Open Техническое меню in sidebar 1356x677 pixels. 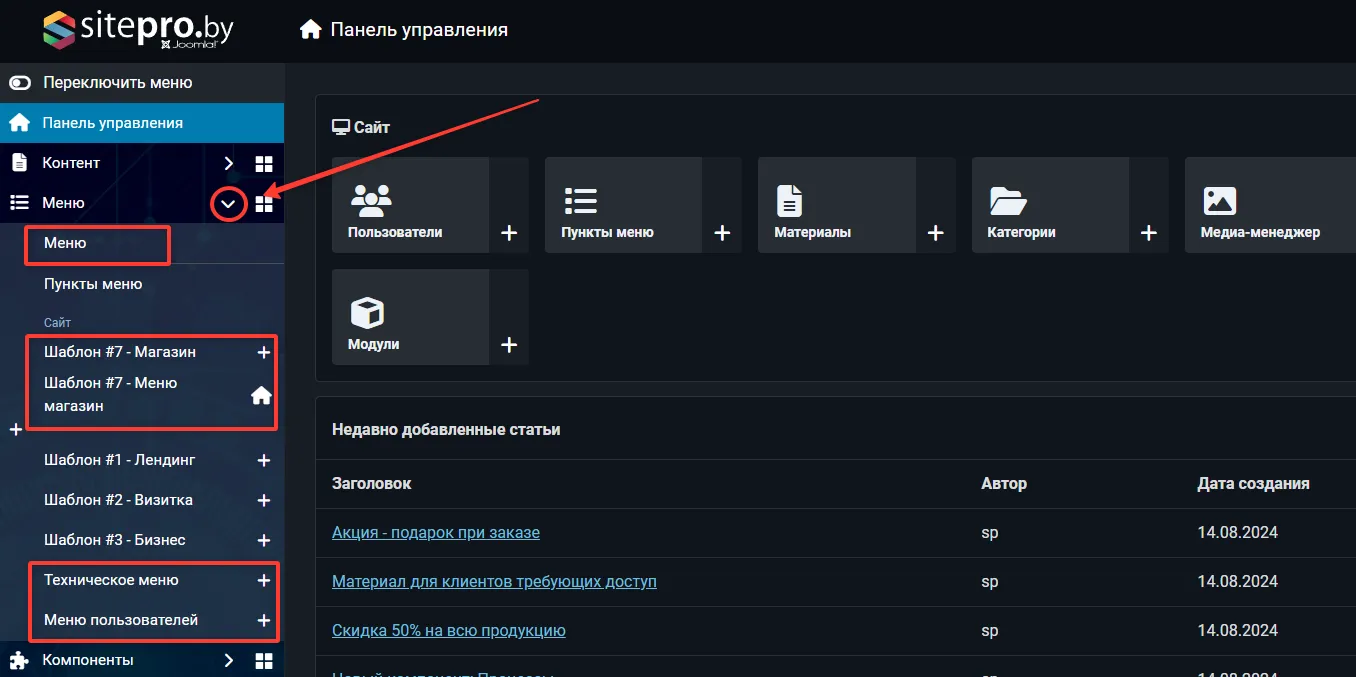pos(111,580)
